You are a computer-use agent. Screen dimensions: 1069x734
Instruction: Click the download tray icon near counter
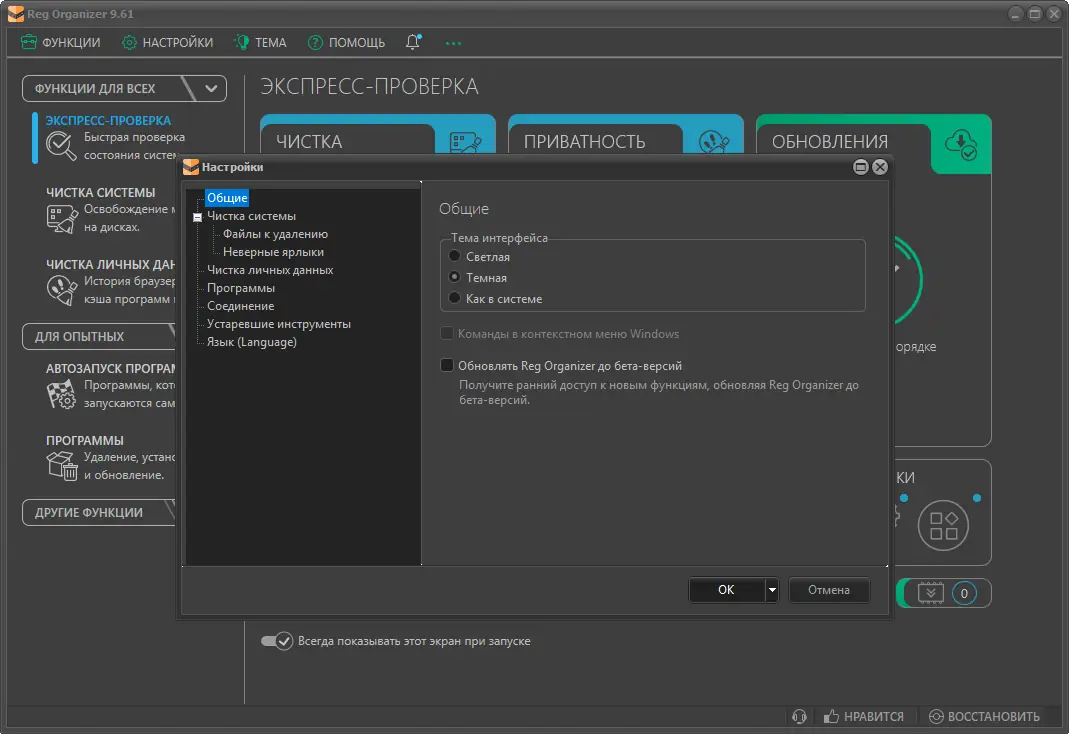[x=931, y=593]
